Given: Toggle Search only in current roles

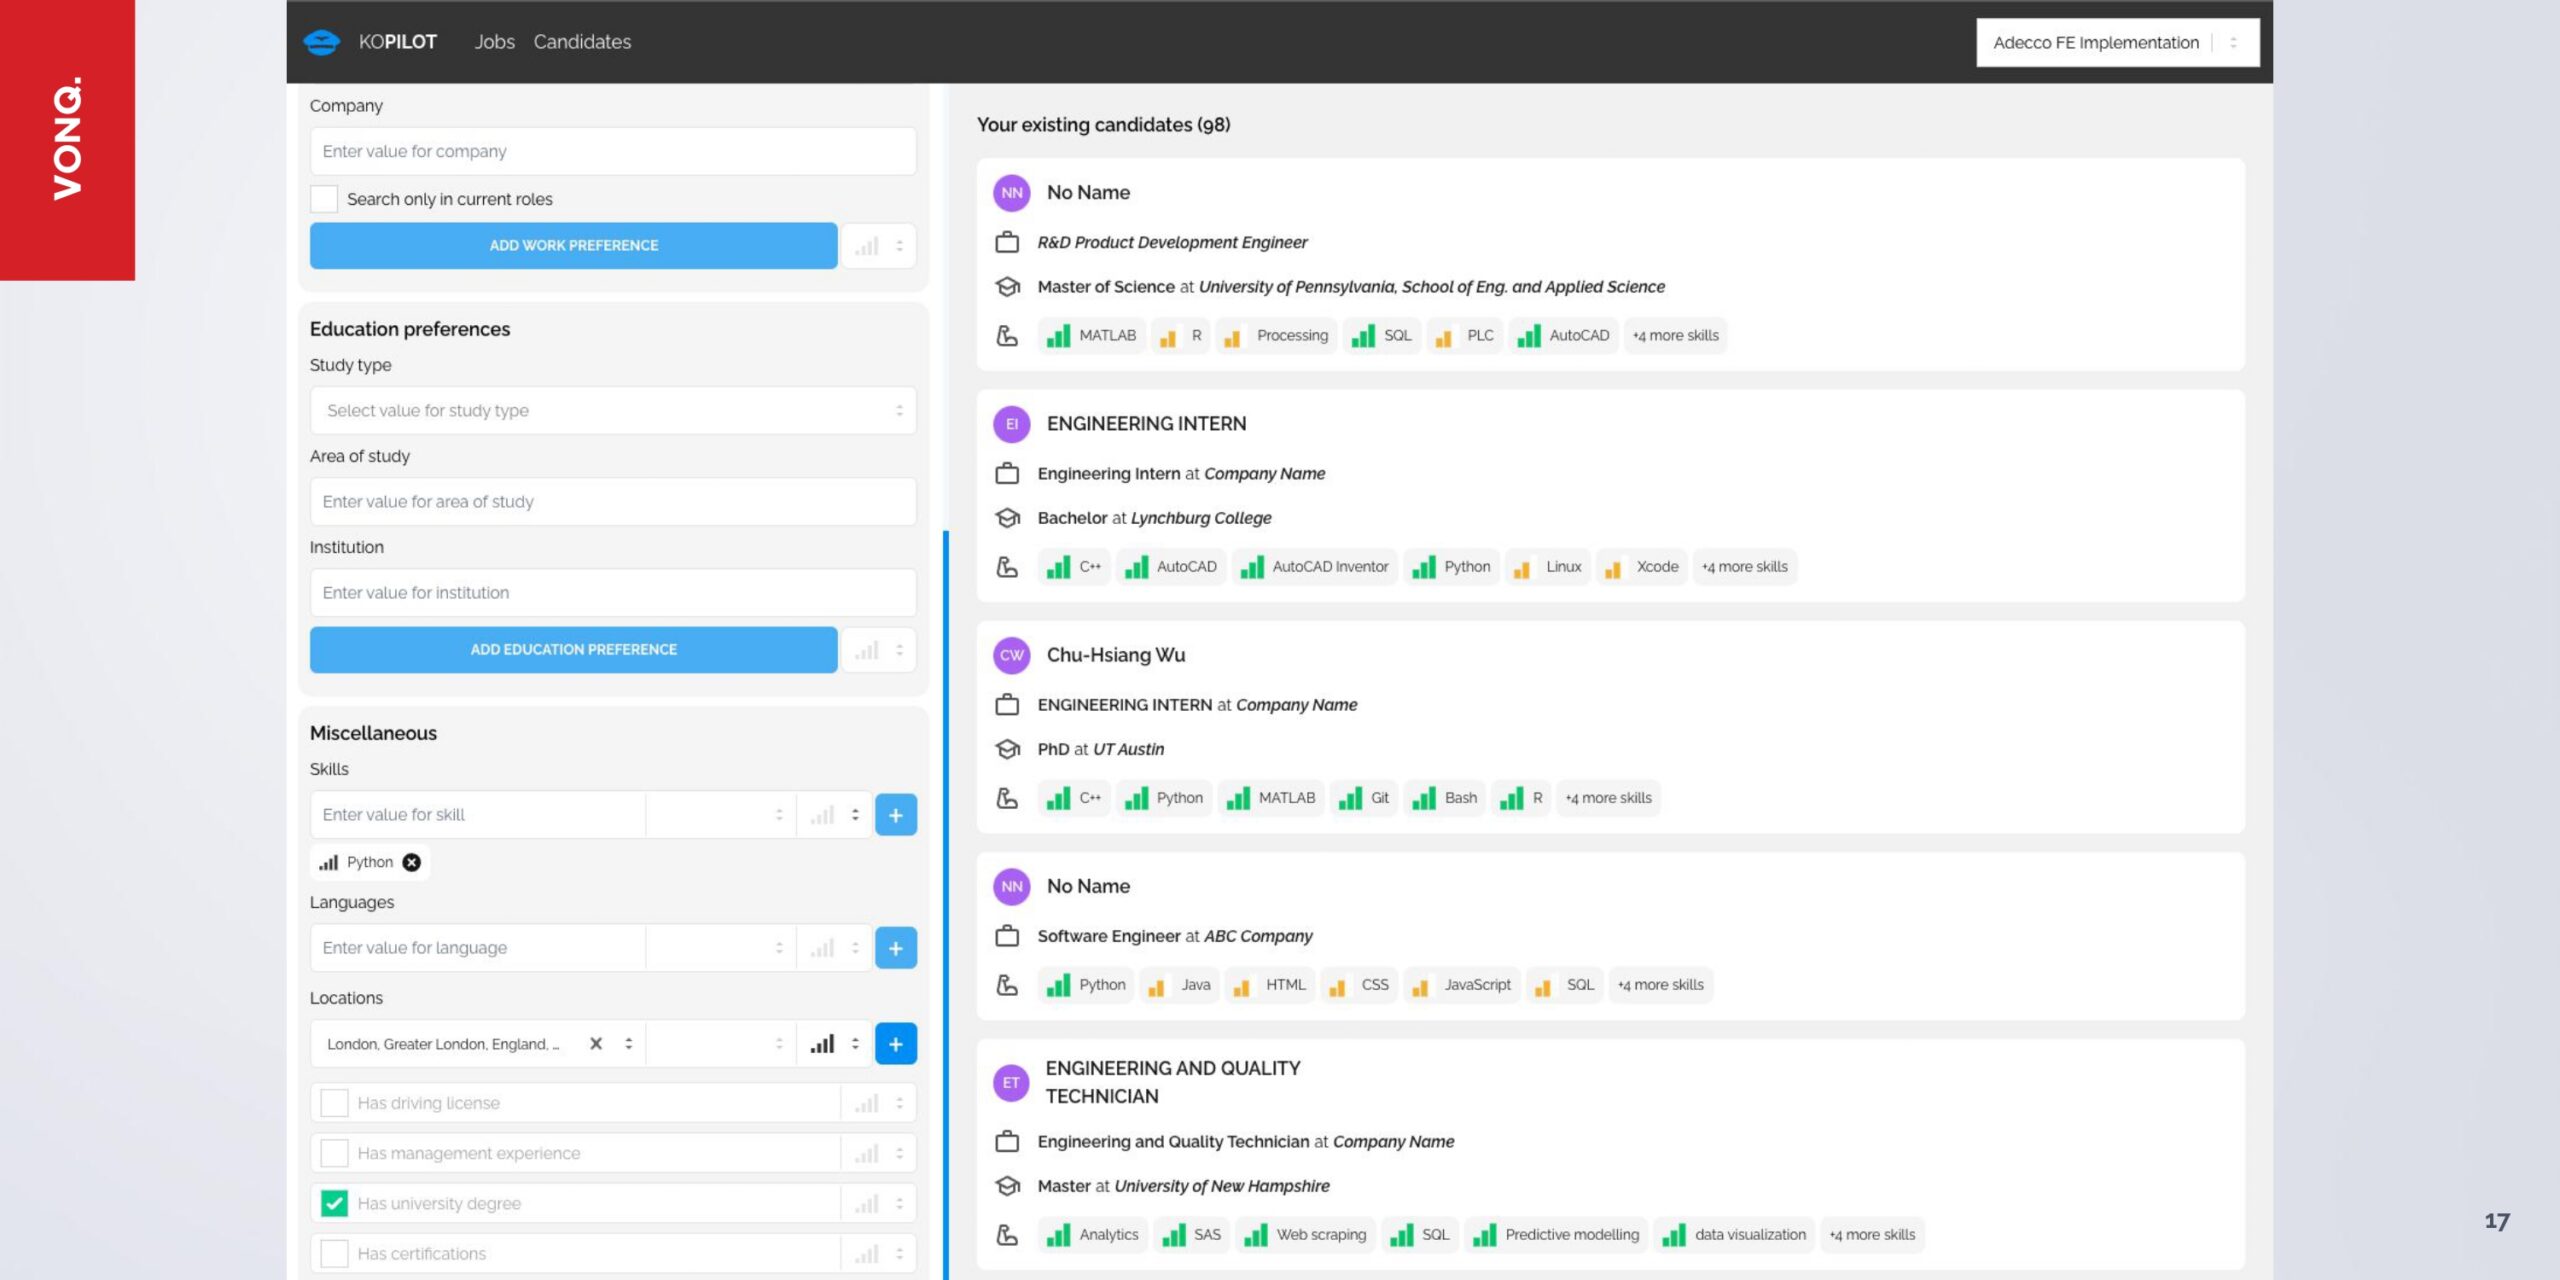Looking at the screenshot, I should (323, 198).
